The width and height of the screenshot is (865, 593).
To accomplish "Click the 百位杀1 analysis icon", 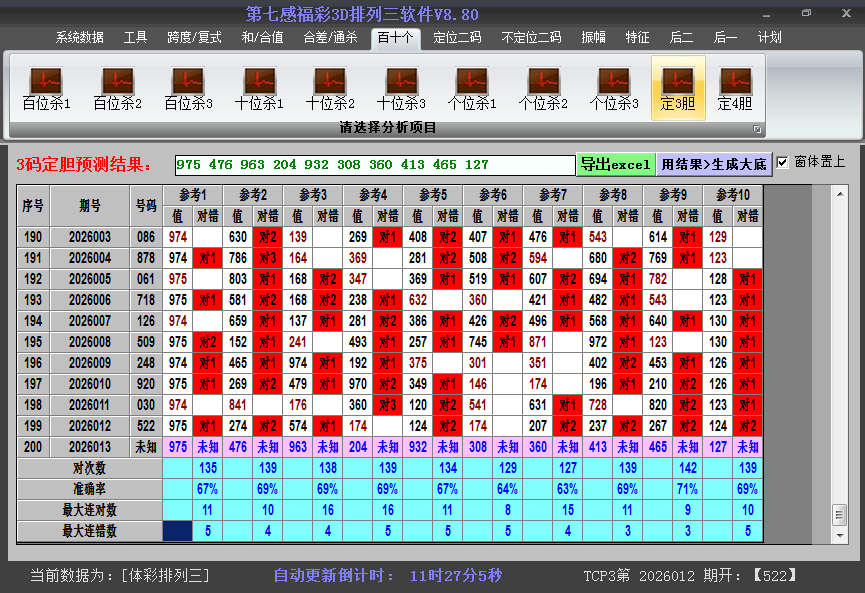I will (x=46, y=88).
